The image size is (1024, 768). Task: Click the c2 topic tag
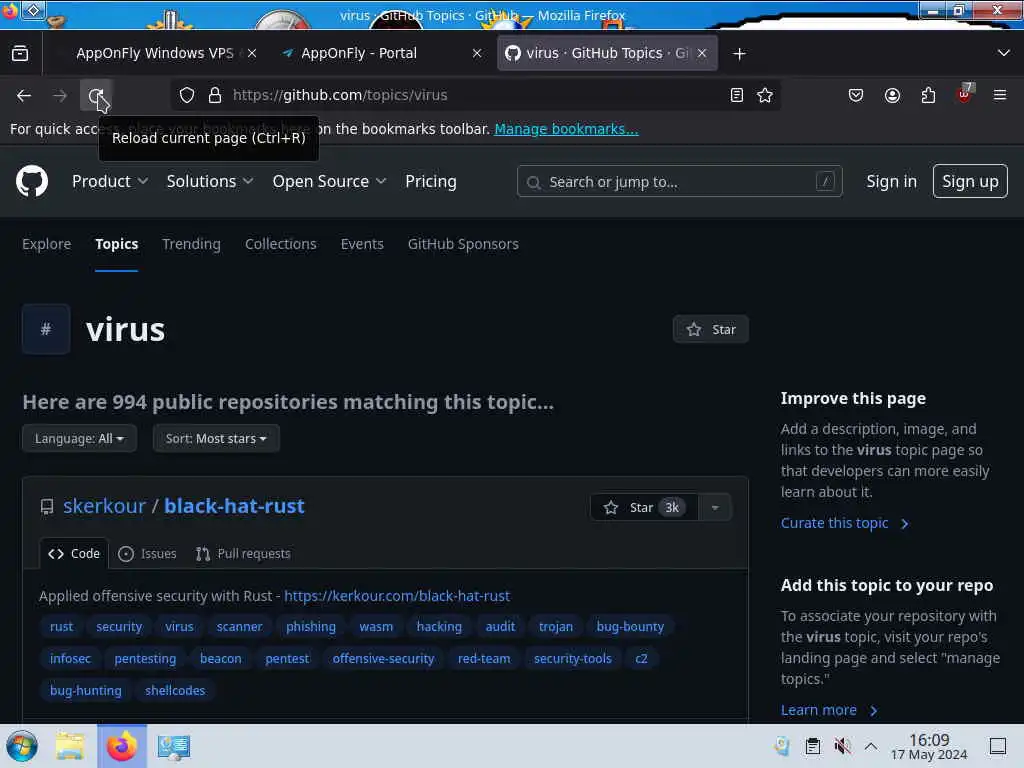(x=641, y=659)
